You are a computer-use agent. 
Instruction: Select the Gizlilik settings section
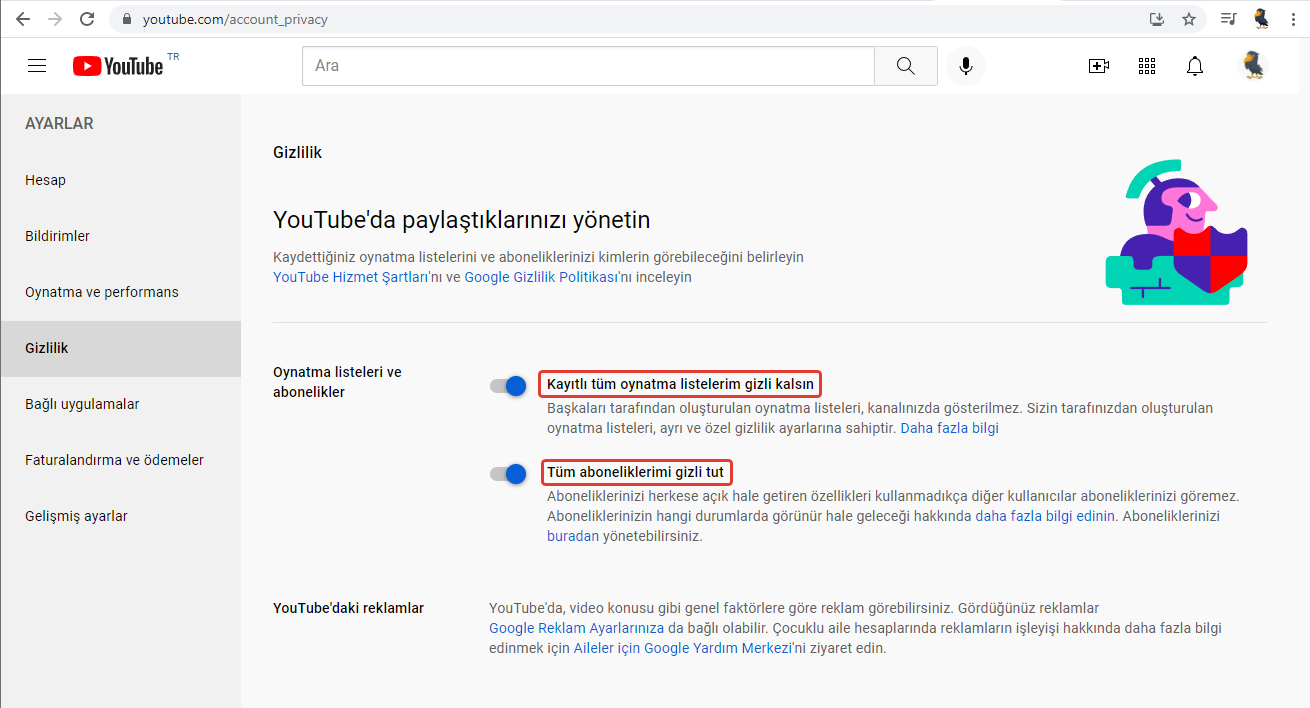click(120, 348)
